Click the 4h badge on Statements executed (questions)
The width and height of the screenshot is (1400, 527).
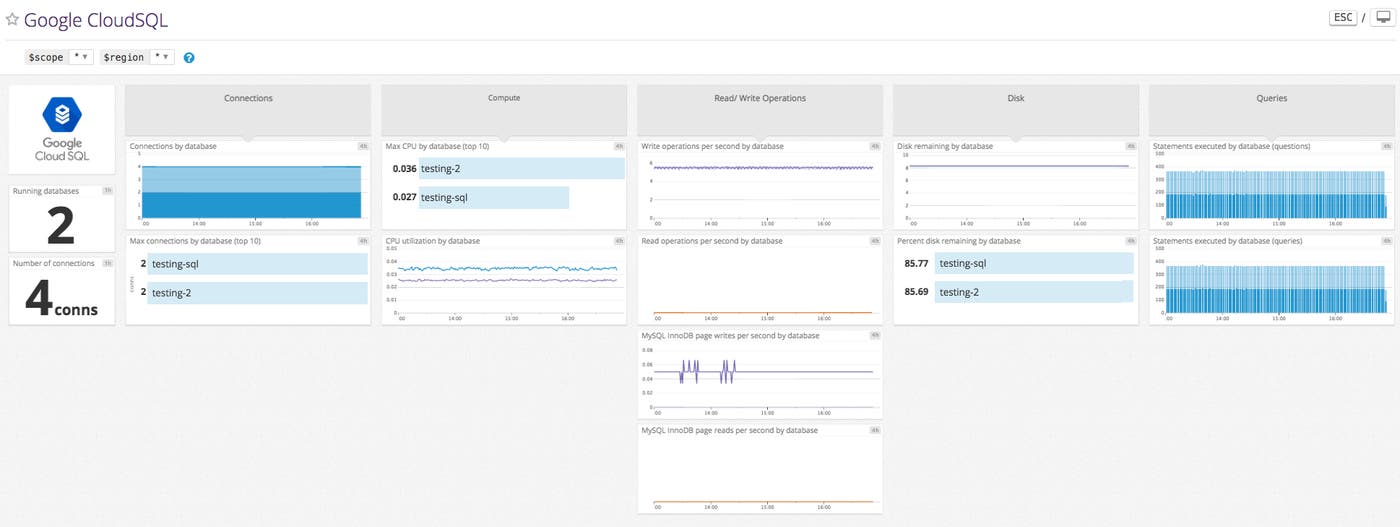pyautogui.click(x=1387, y=146)
